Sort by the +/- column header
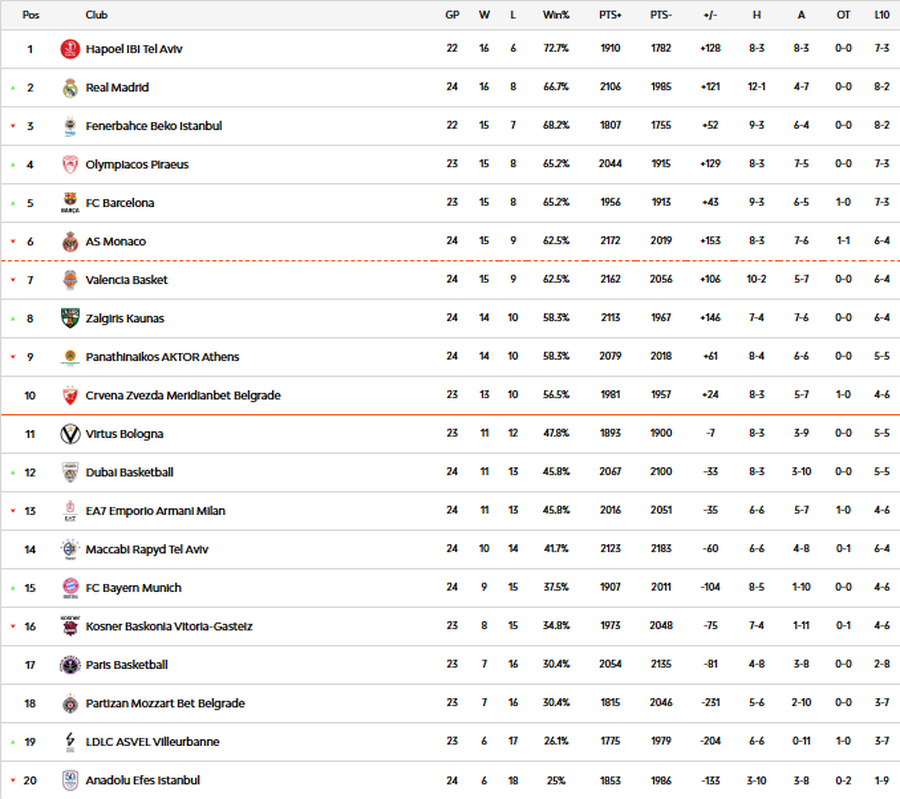This screenshot has height=799, width=900. pos(711,15)
